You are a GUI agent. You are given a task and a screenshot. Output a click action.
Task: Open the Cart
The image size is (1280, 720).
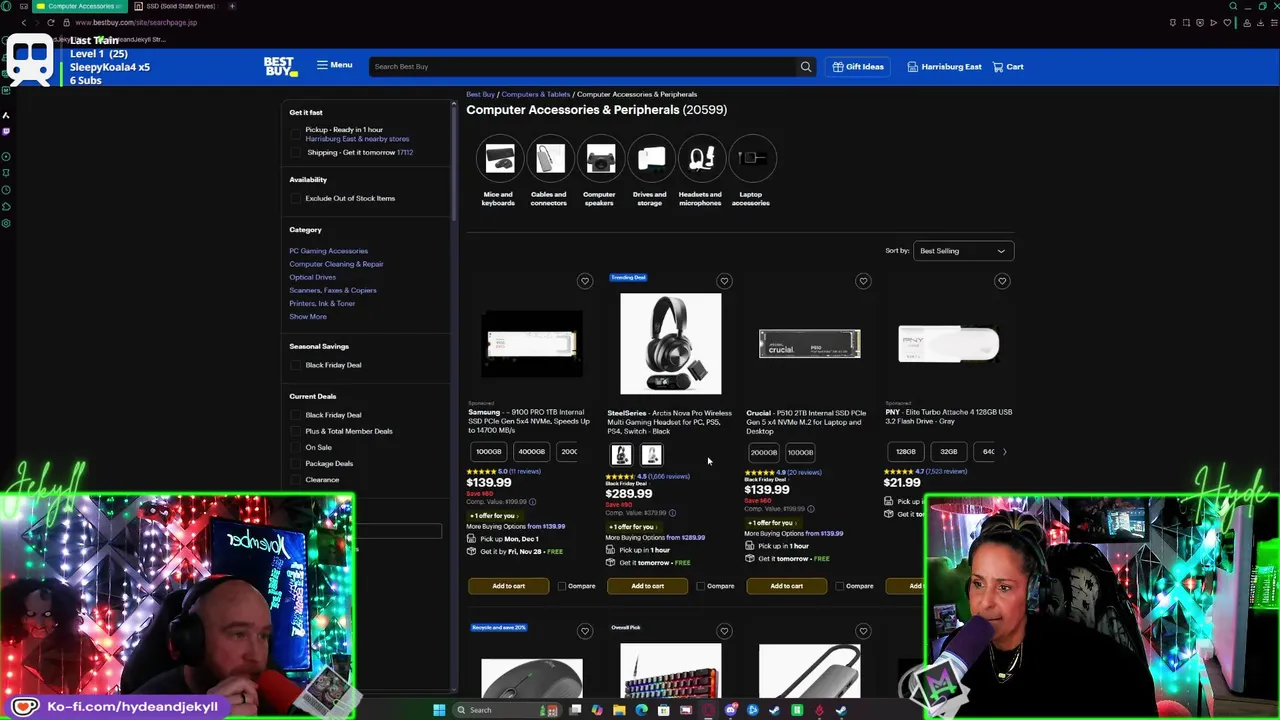point(1008,67)
